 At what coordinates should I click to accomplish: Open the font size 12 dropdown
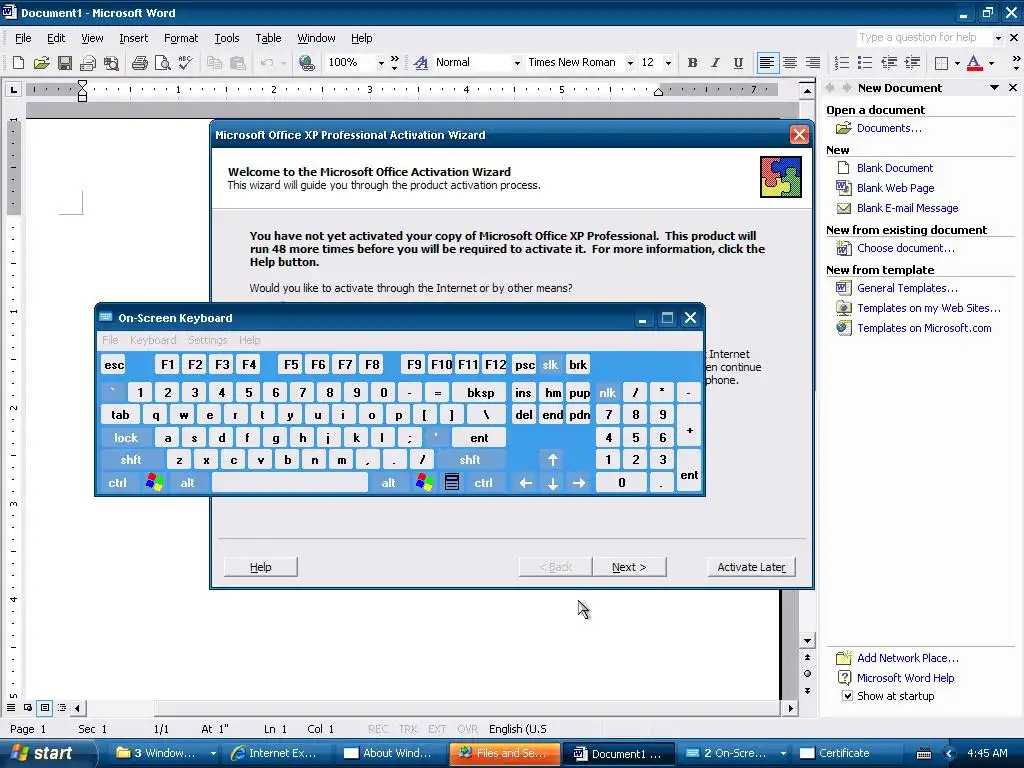click(x=667, y=63)
